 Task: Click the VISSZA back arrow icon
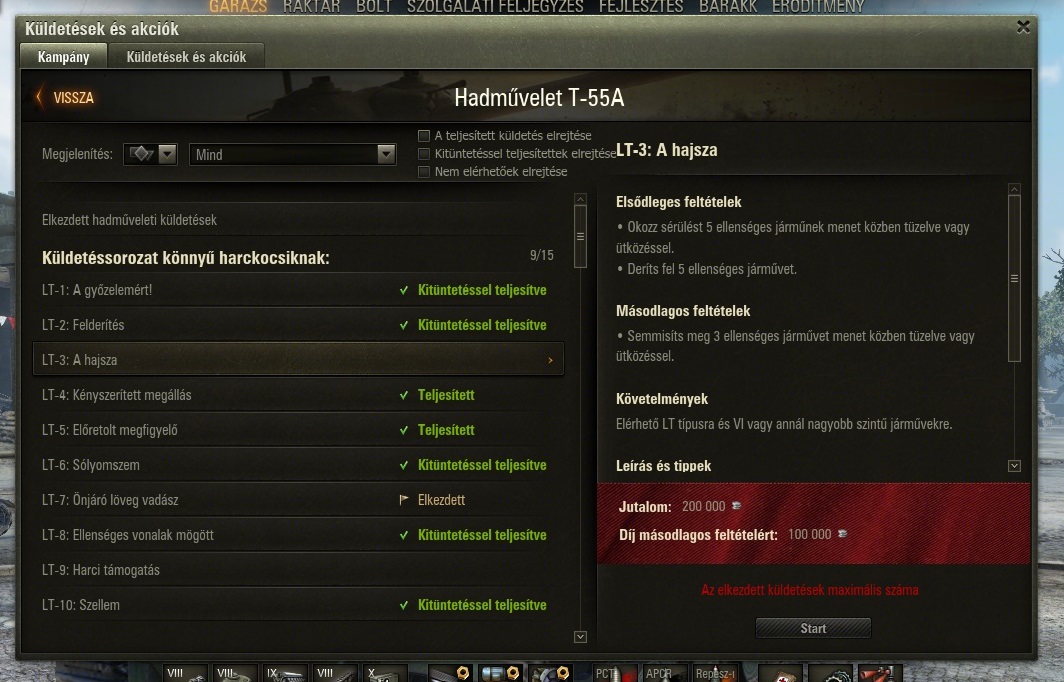[x=39, y=98]
